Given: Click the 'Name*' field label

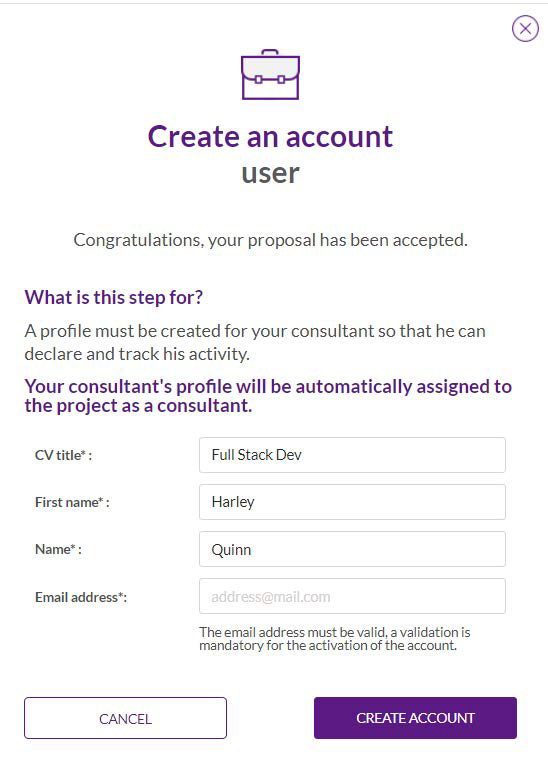Looking at the screenshot, I should click(x=58, y=550).
